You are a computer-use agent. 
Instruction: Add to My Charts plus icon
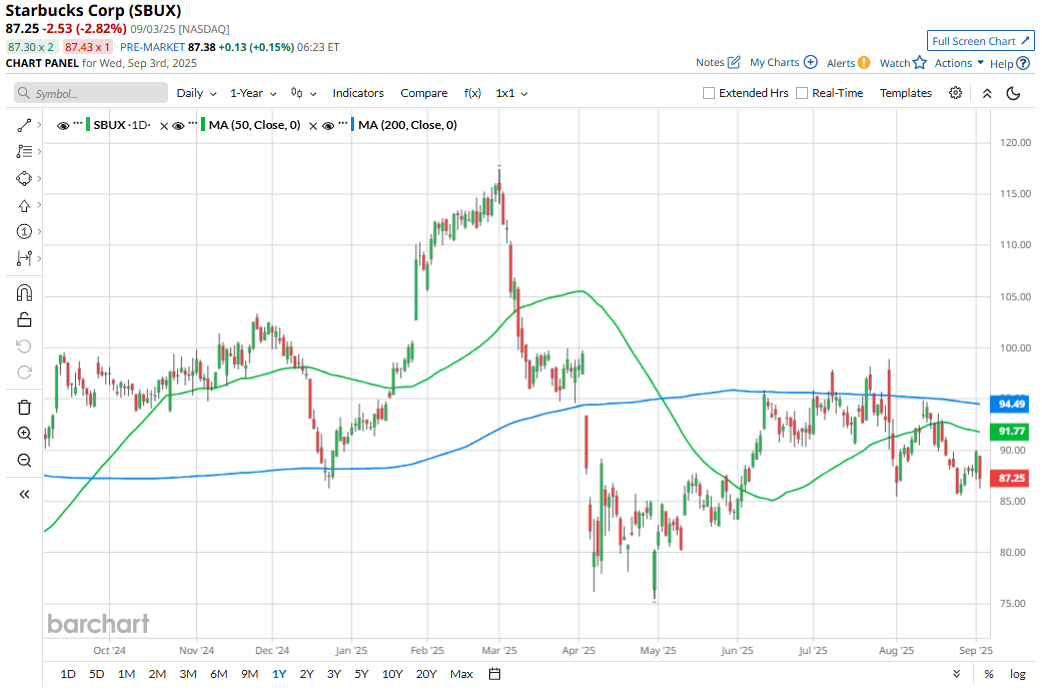coord(810,62)
